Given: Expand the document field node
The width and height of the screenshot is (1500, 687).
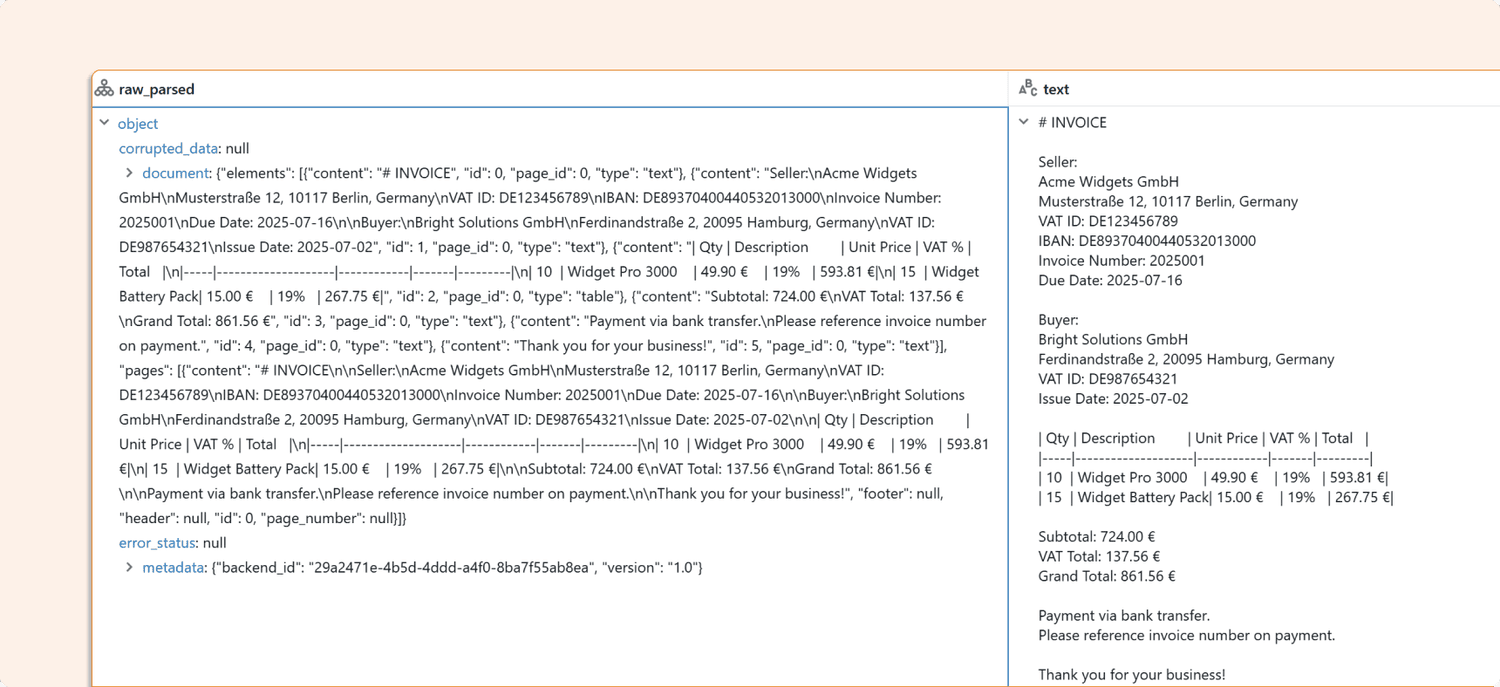Looking at the screenshot, I should (129, 172).
